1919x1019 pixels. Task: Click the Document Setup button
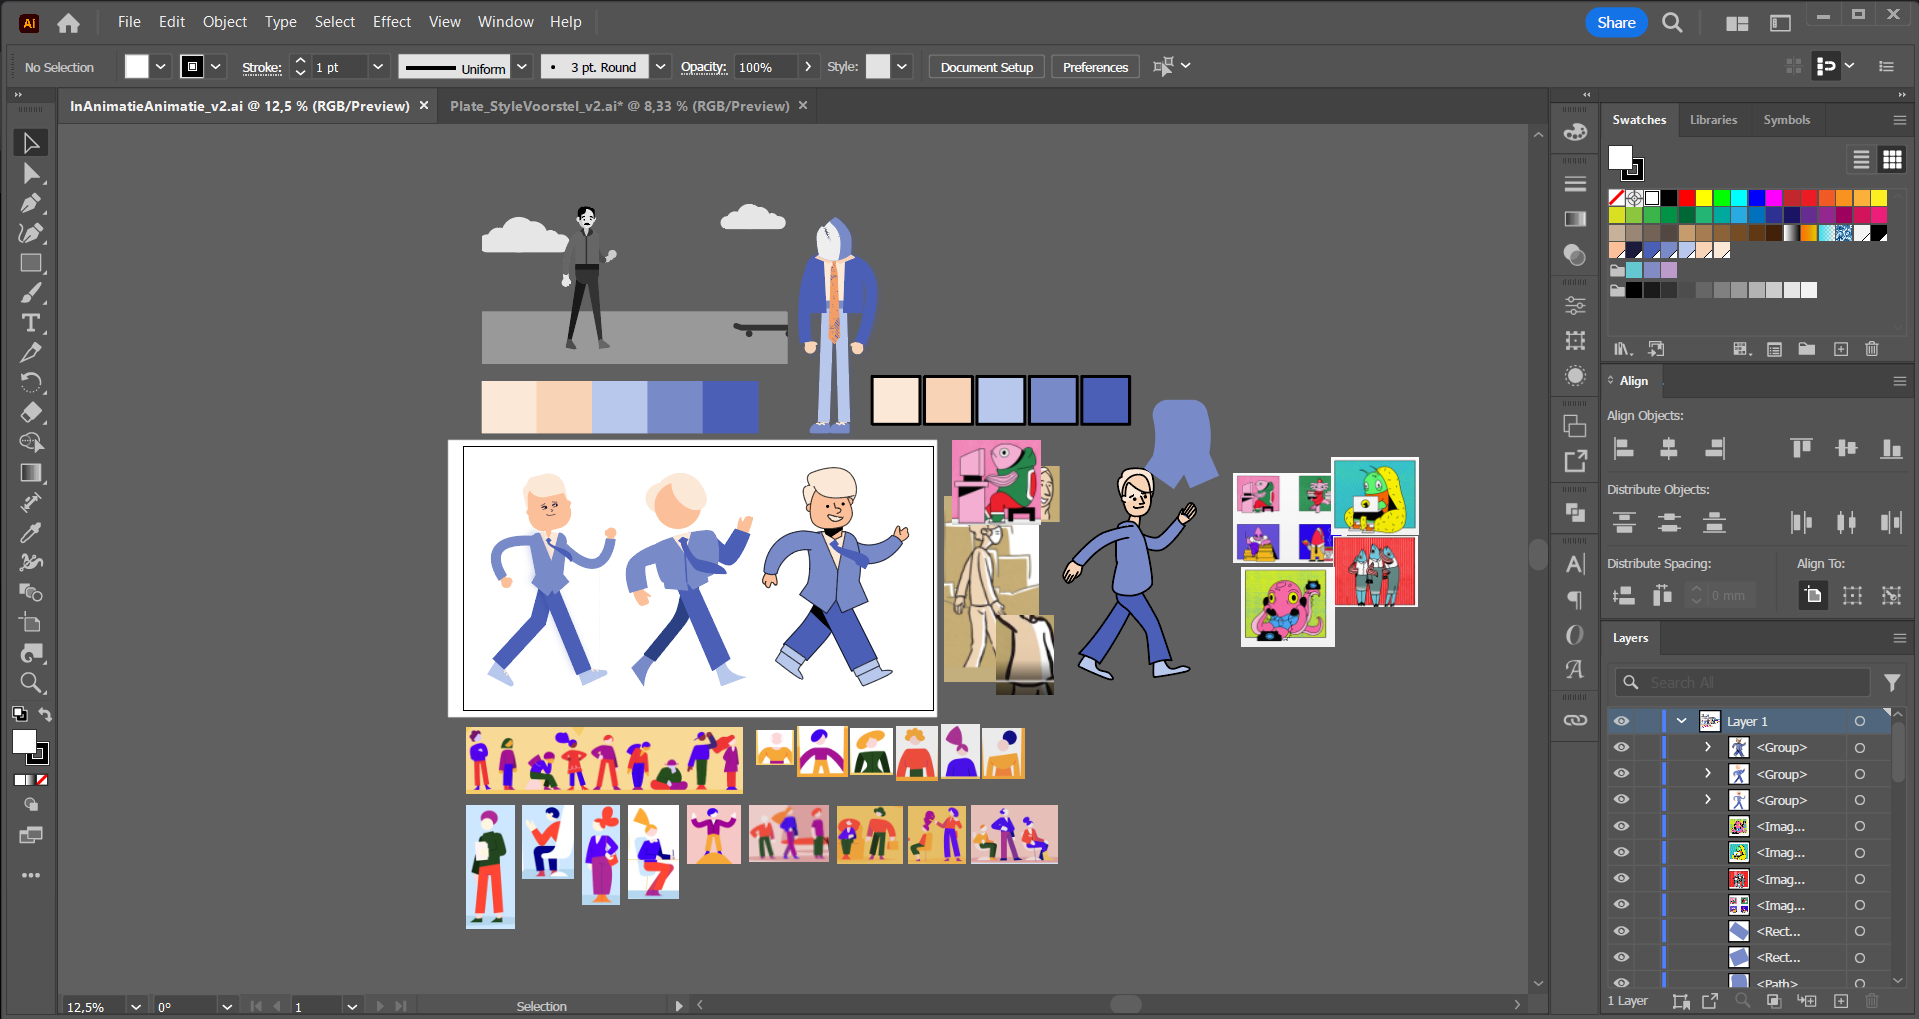click(986, 67)
